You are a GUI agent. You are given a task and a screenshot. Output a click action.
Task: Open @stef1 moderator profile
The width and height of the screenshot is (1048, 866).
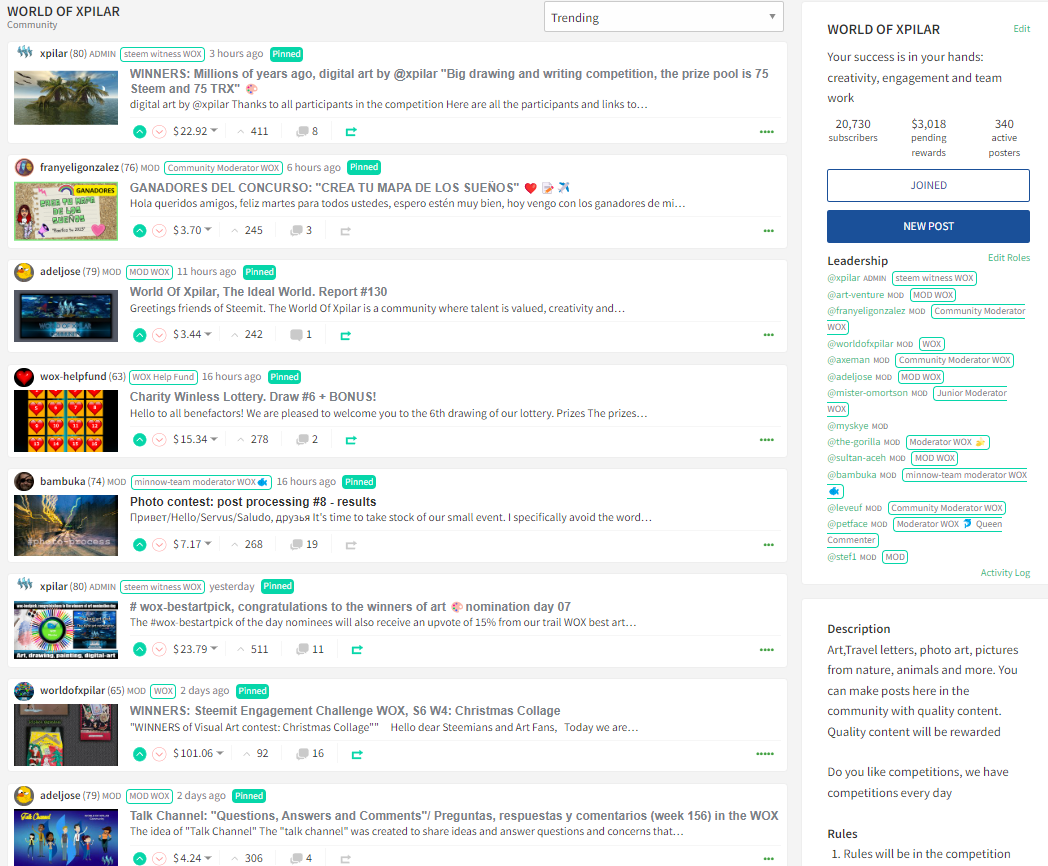841,557
